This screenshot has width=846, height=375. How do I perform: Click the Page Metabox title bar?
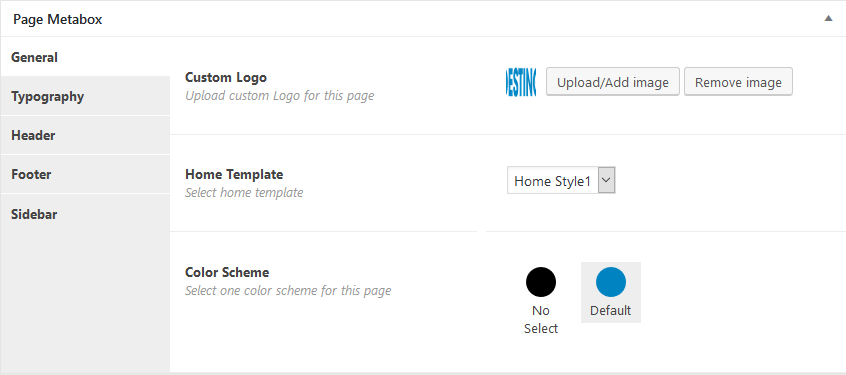(x=423, y=19)
